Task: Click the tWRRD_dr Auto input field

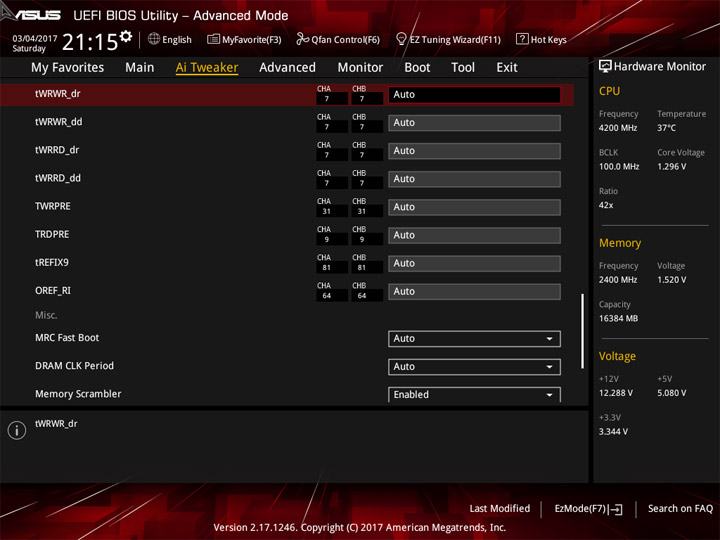Action: click(x=474, y=151)
